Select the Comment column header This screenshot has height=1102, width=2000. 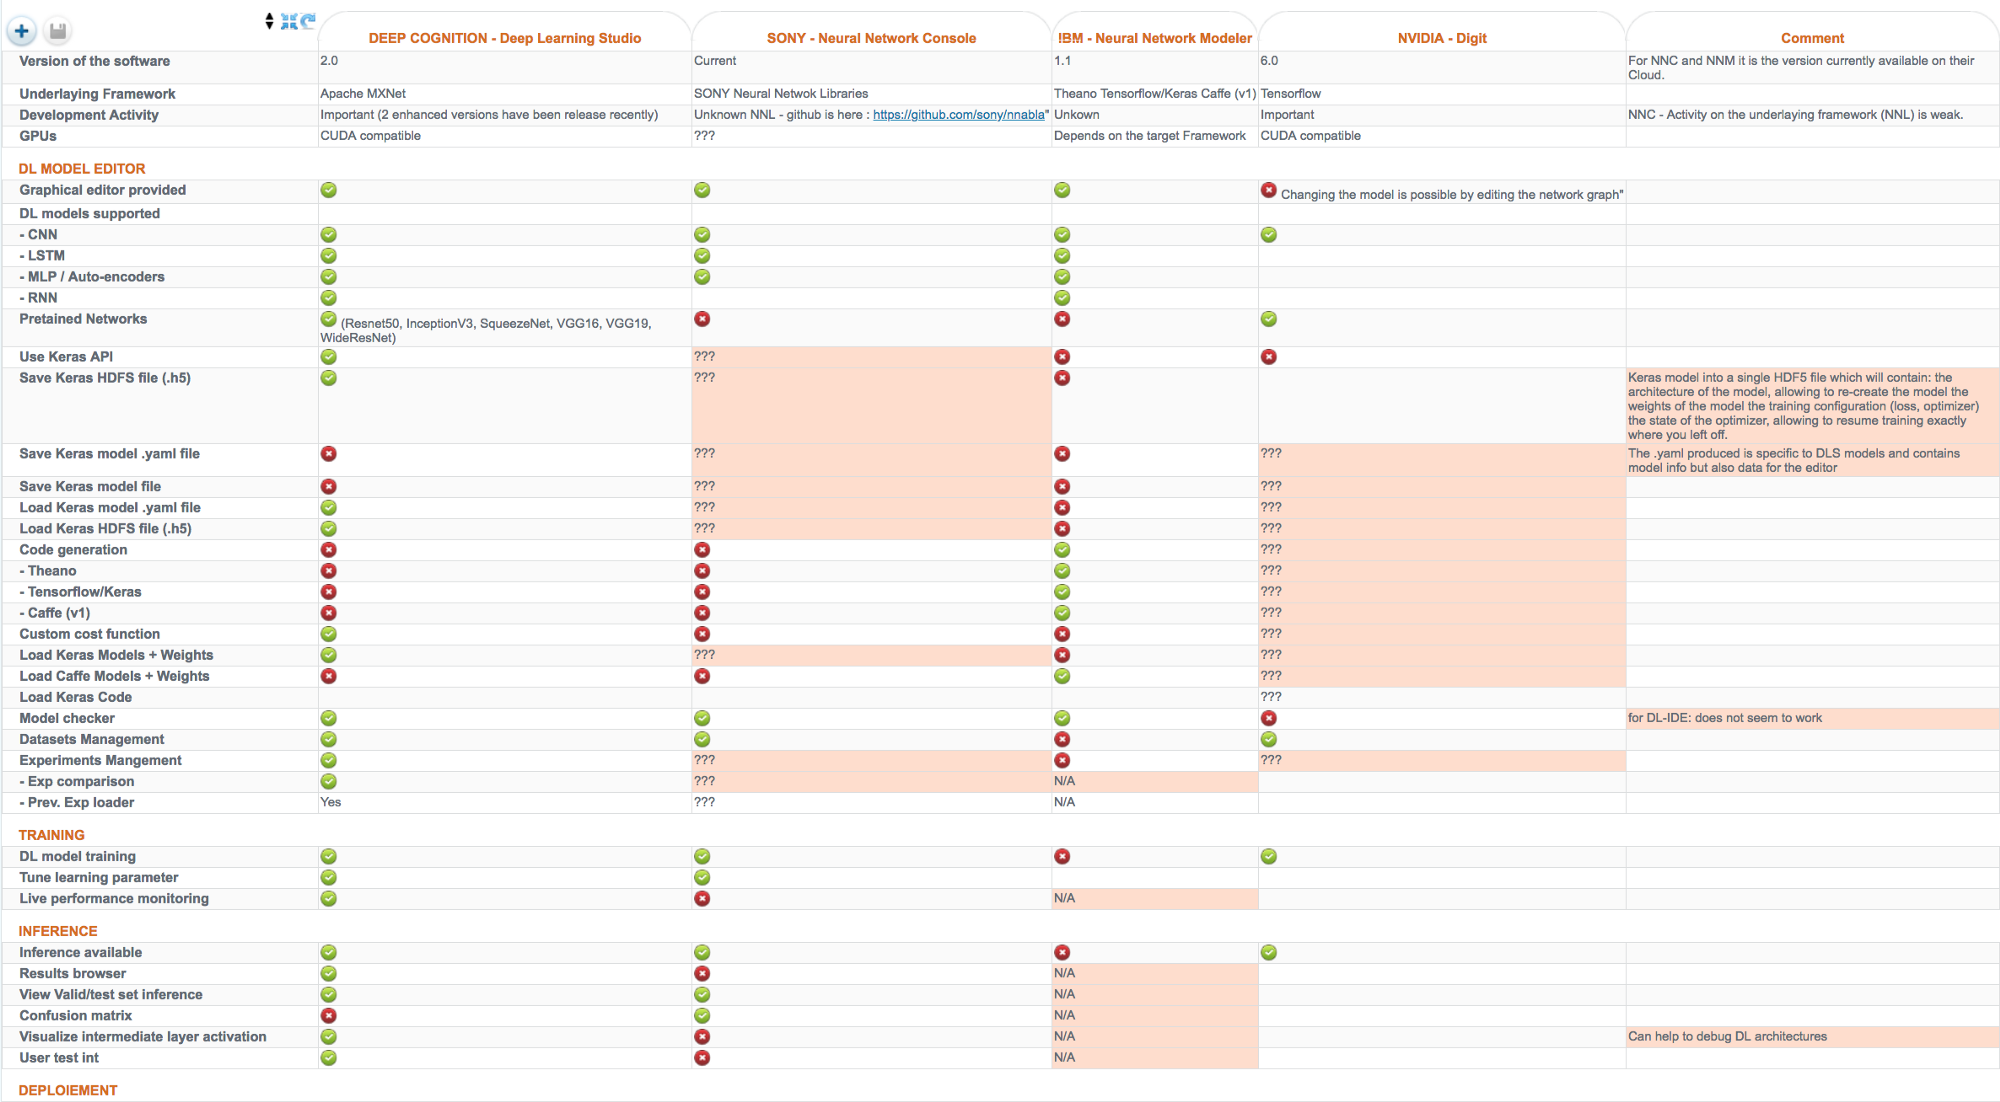tap(1812, 38)
